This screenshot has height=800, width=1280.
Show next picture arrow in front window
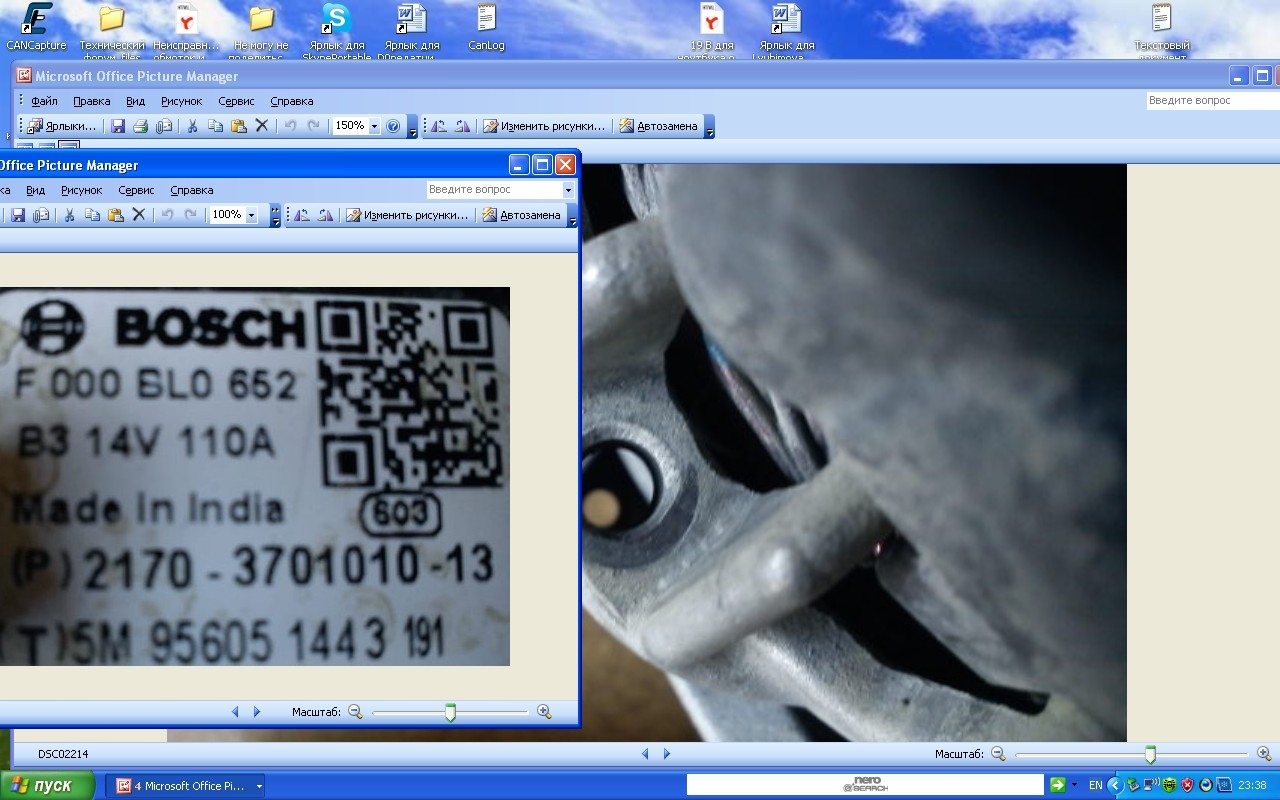pos(257,712)
